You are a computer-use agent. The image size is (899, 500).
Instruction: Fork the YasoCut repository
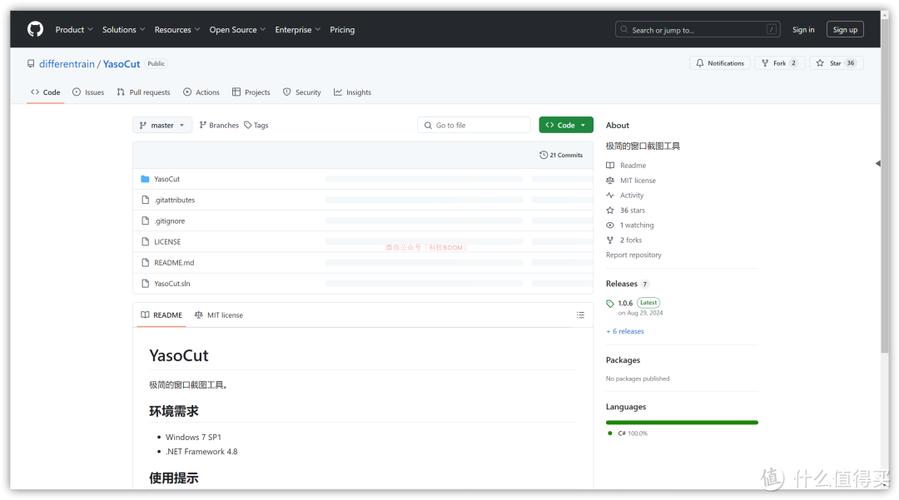(x=778, y=63)
